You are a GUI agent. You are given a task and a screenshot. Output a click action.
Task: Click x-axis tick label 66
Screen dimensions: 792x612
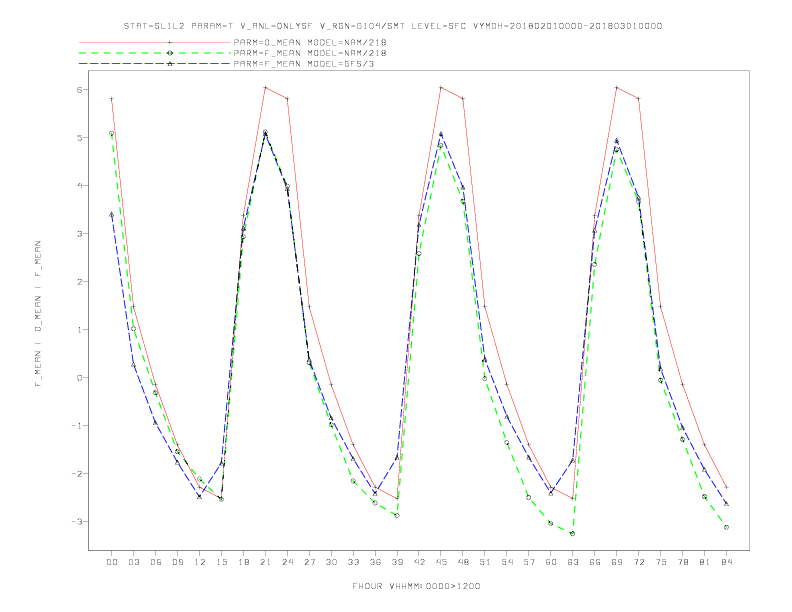tap(595, 562)
